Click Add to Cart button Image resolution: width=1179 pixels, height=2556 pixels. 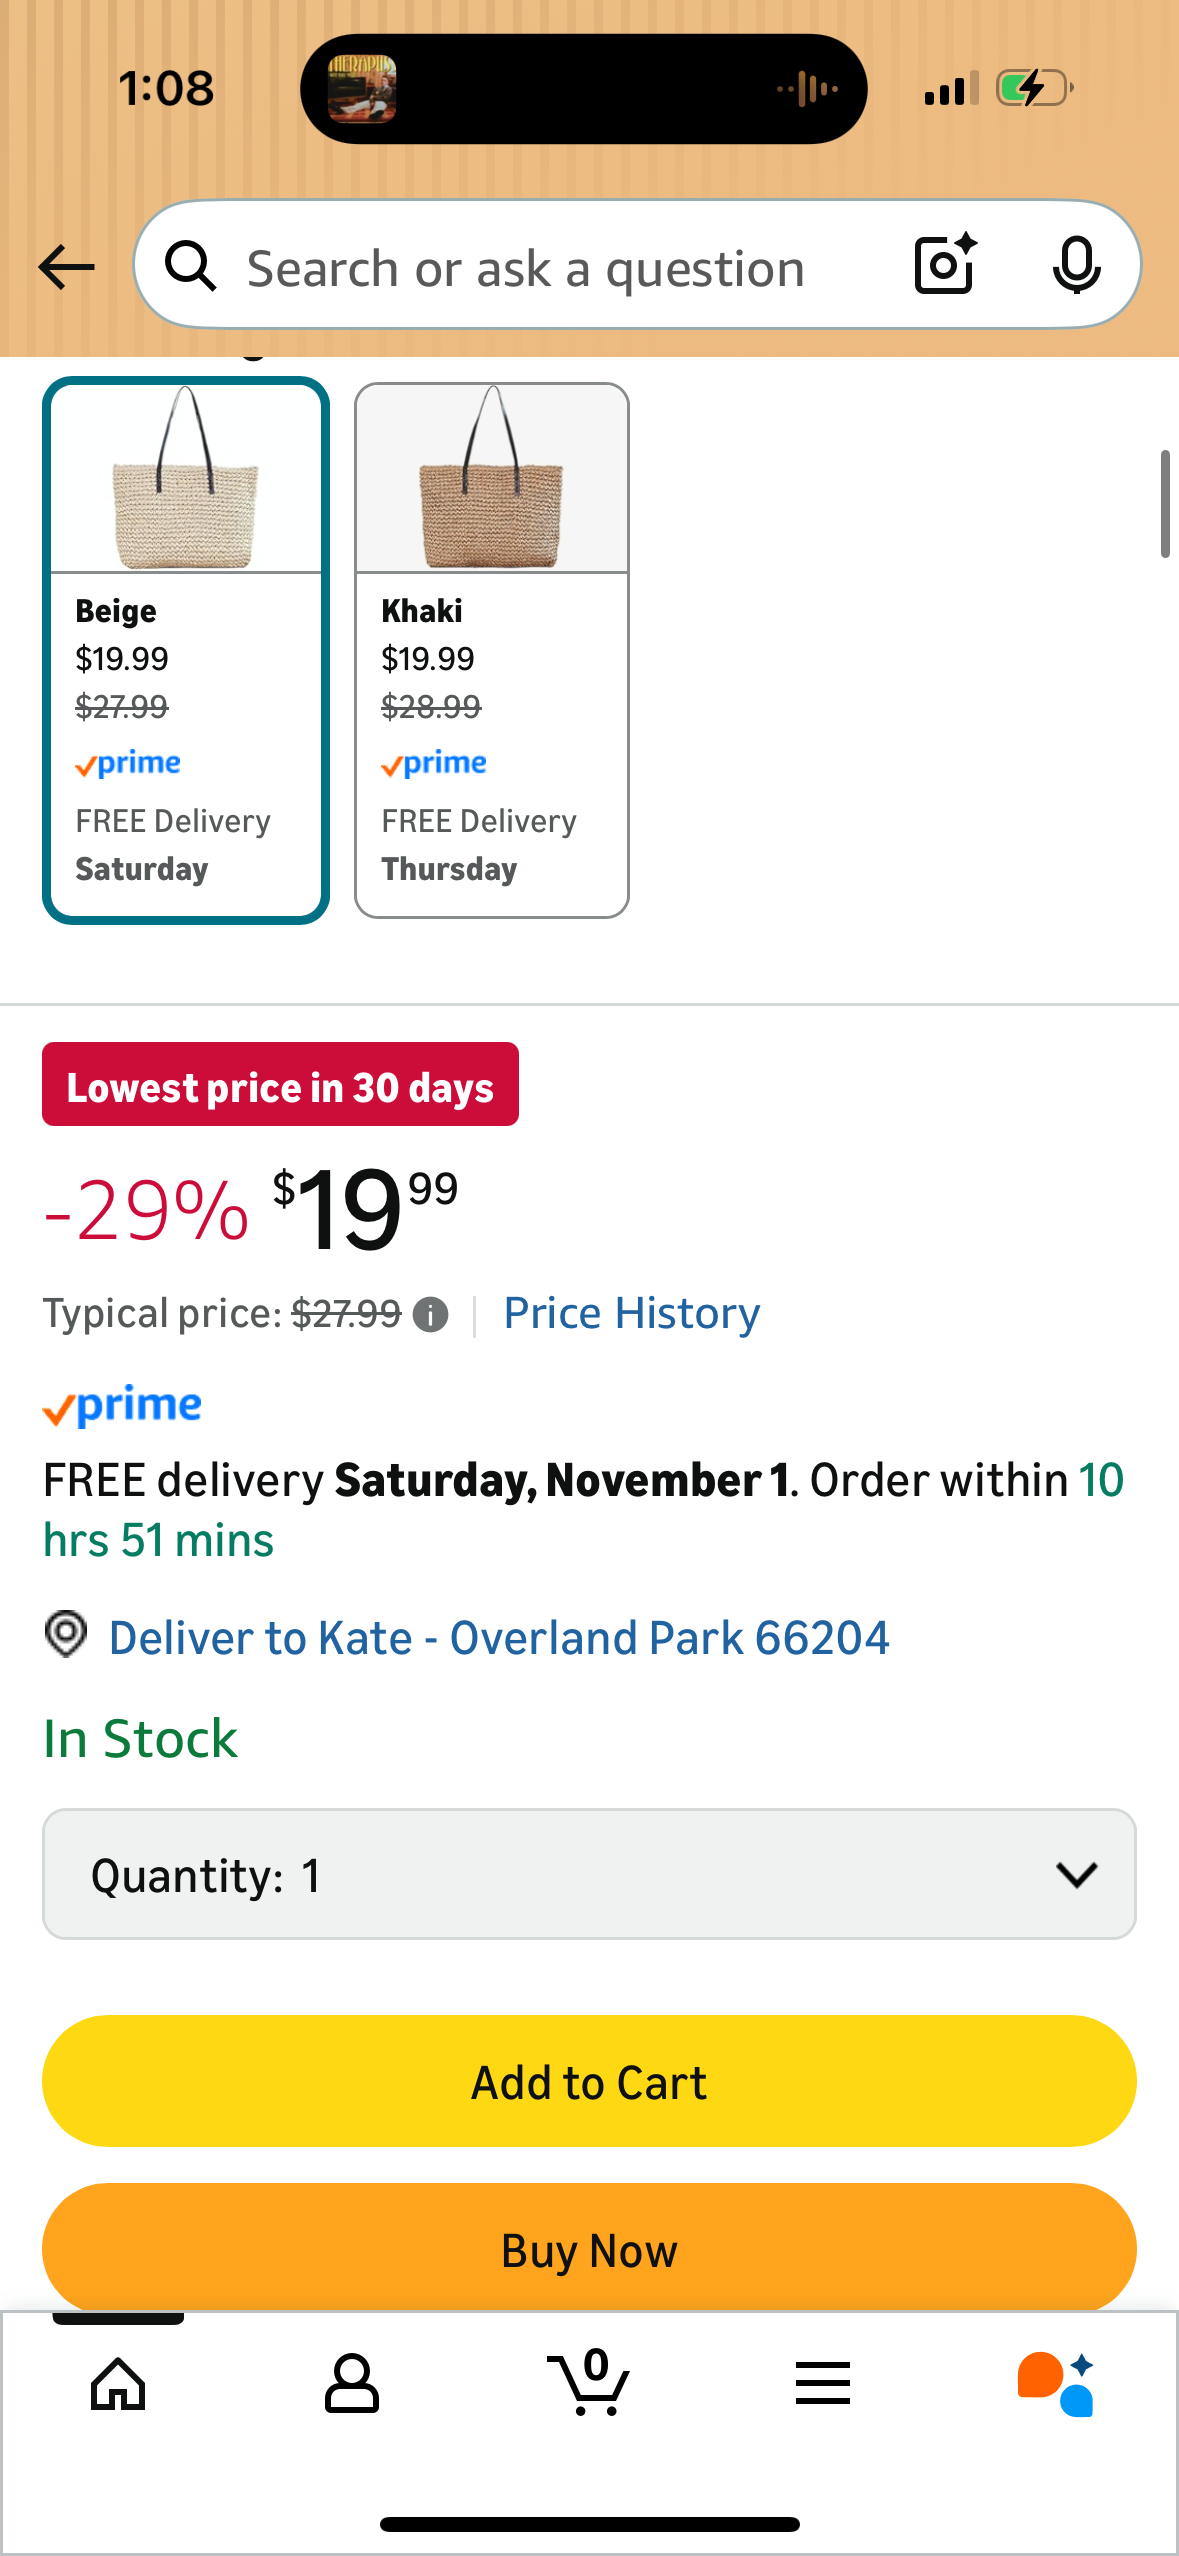point(589,2082)
